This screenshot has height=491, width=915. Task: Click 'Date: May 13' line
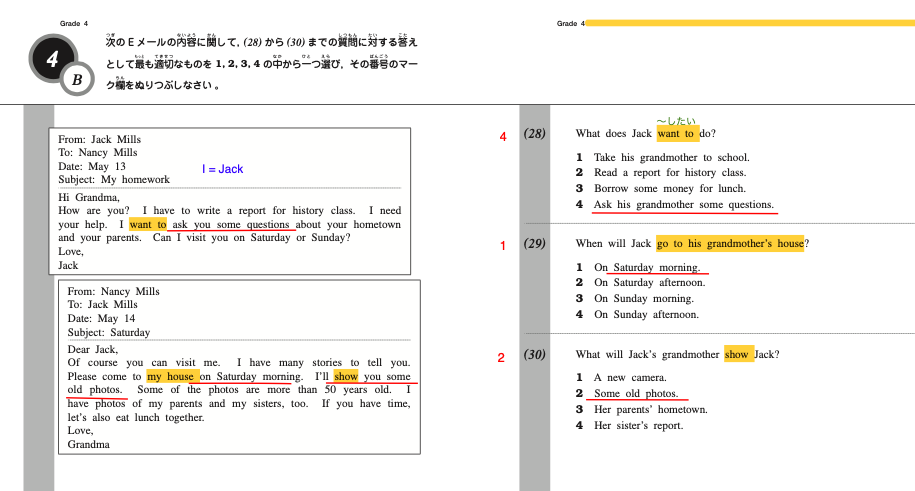pyautogui.click(x=92, y=166)
